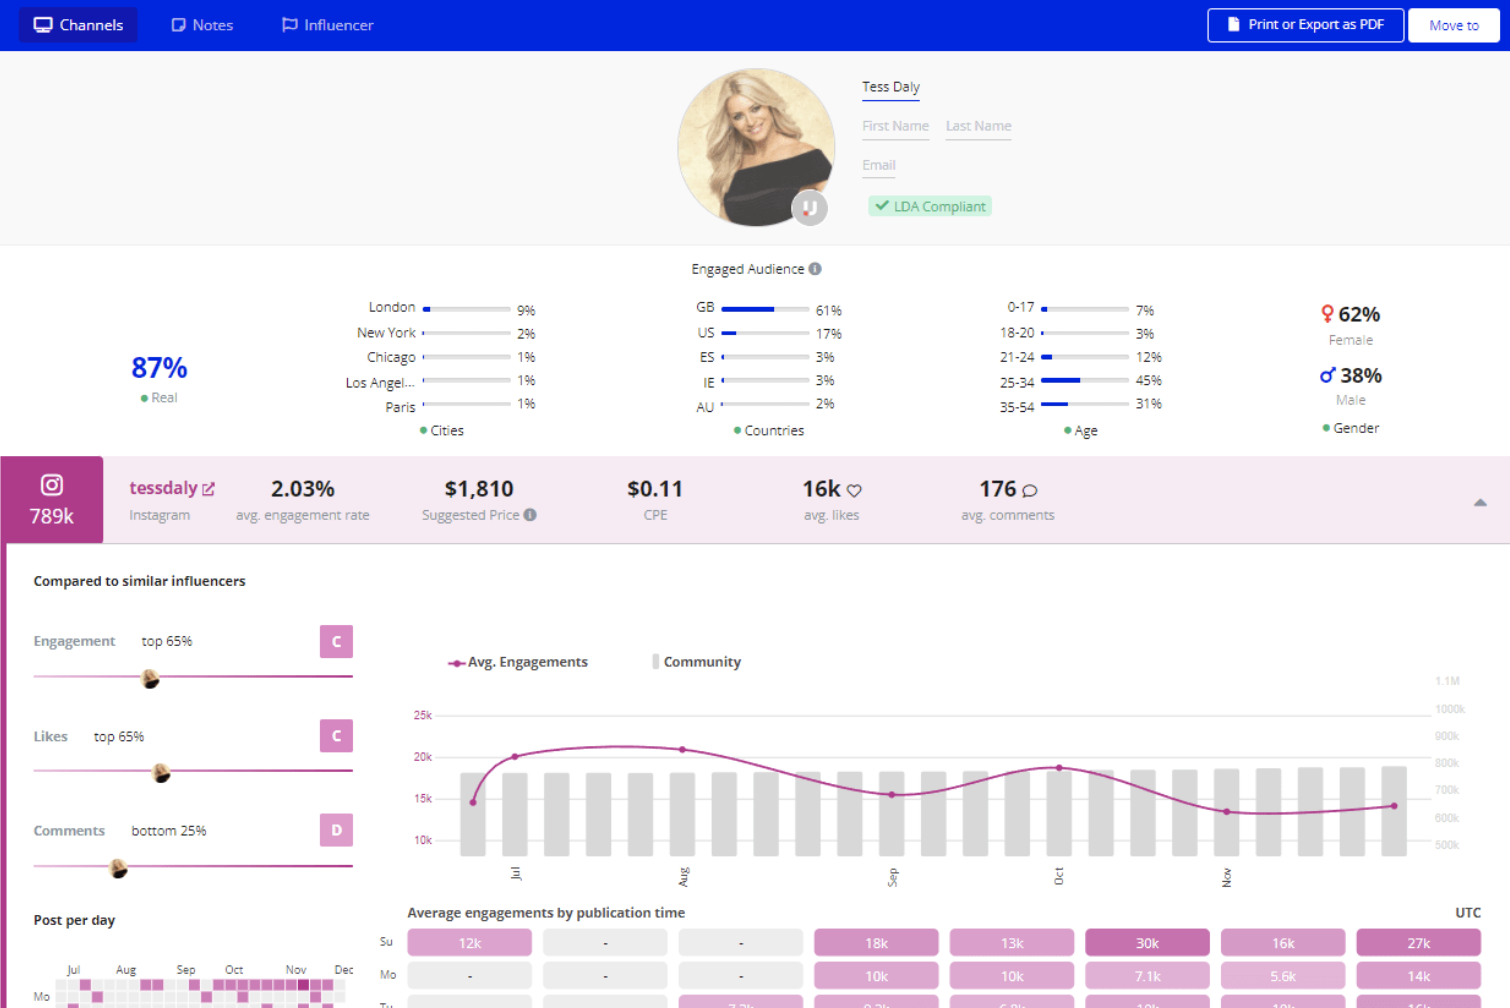This screenshot has height=1008, width=1510.
Task: Switch to the Influencer tab
Action: tap(328, 25)
